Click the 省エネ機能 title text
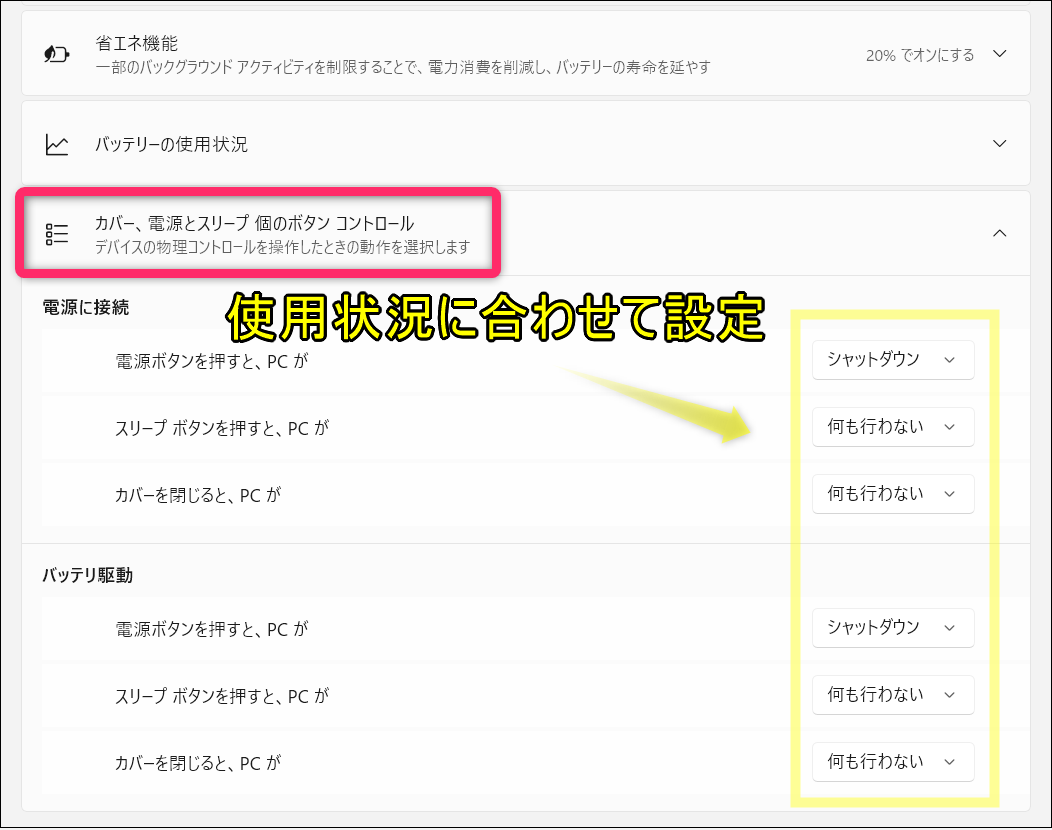This screenshot has height=830, width=1052. 137,44
